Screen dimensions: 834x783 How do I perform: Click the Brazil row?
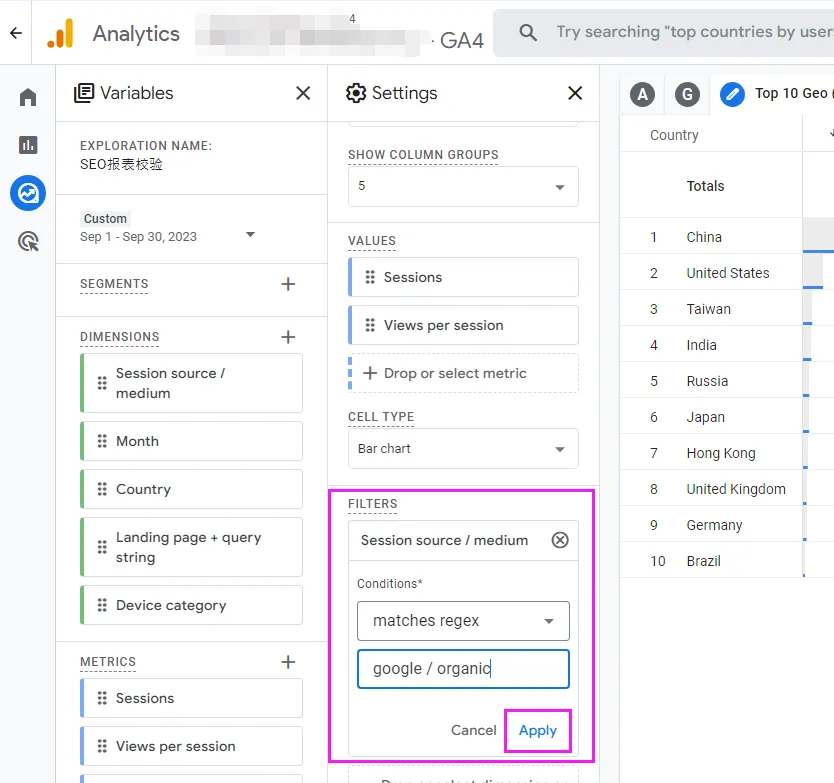click(x=727, y=561)
